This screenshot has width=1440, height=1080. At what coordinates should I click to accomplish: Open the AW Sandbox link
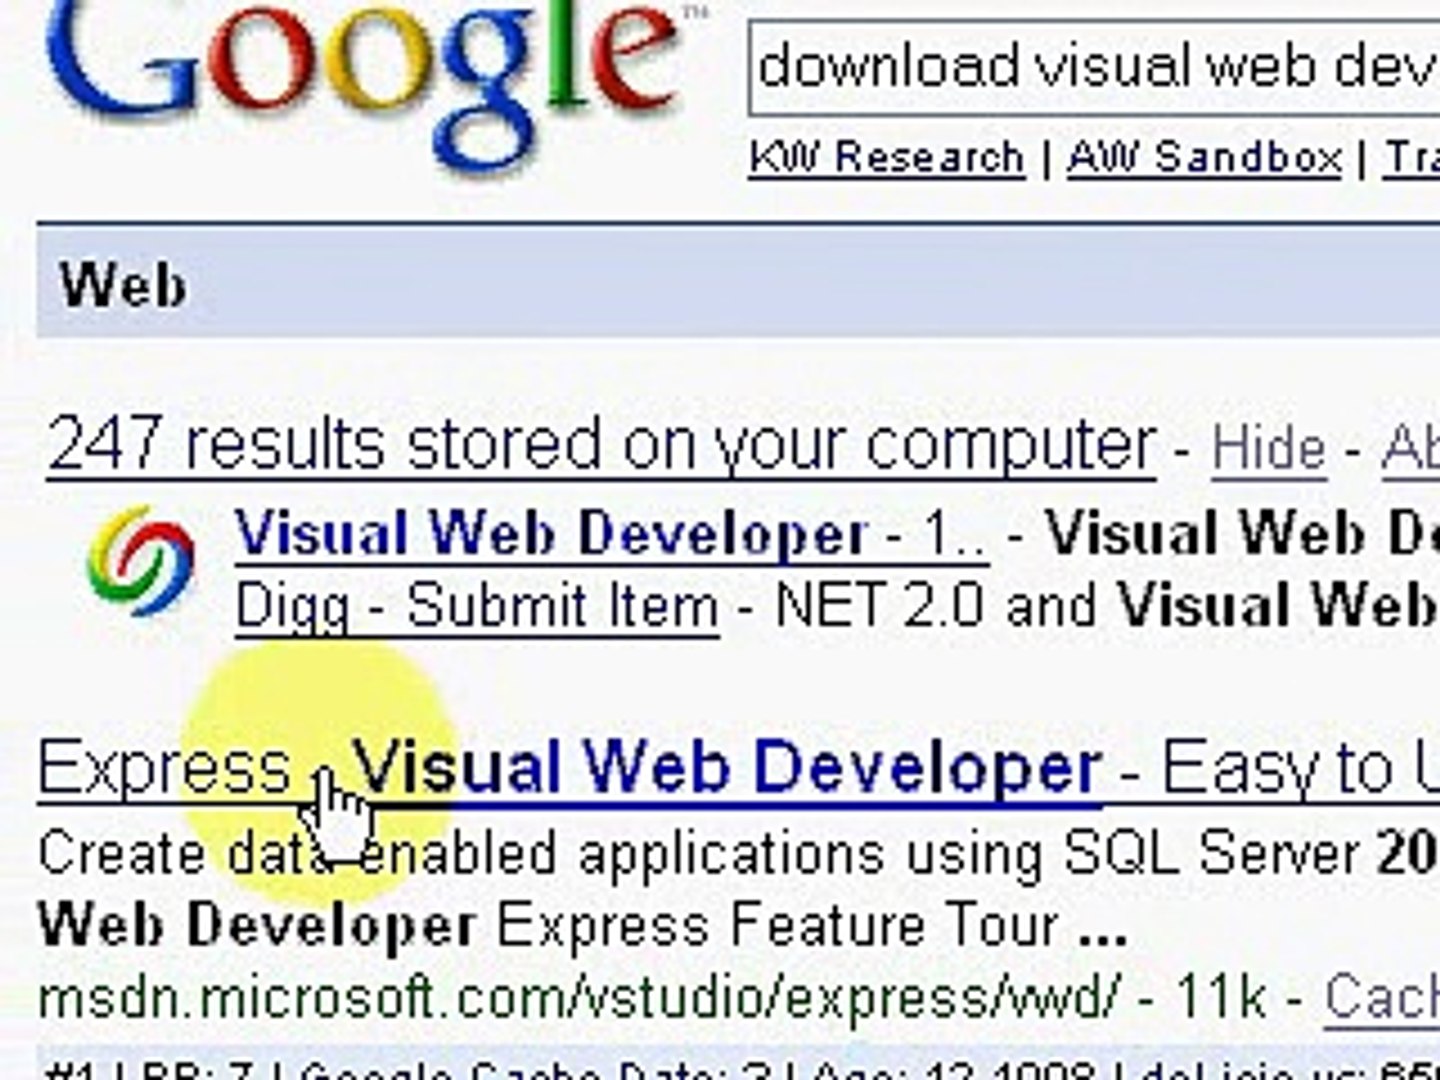pos(1204,158)
